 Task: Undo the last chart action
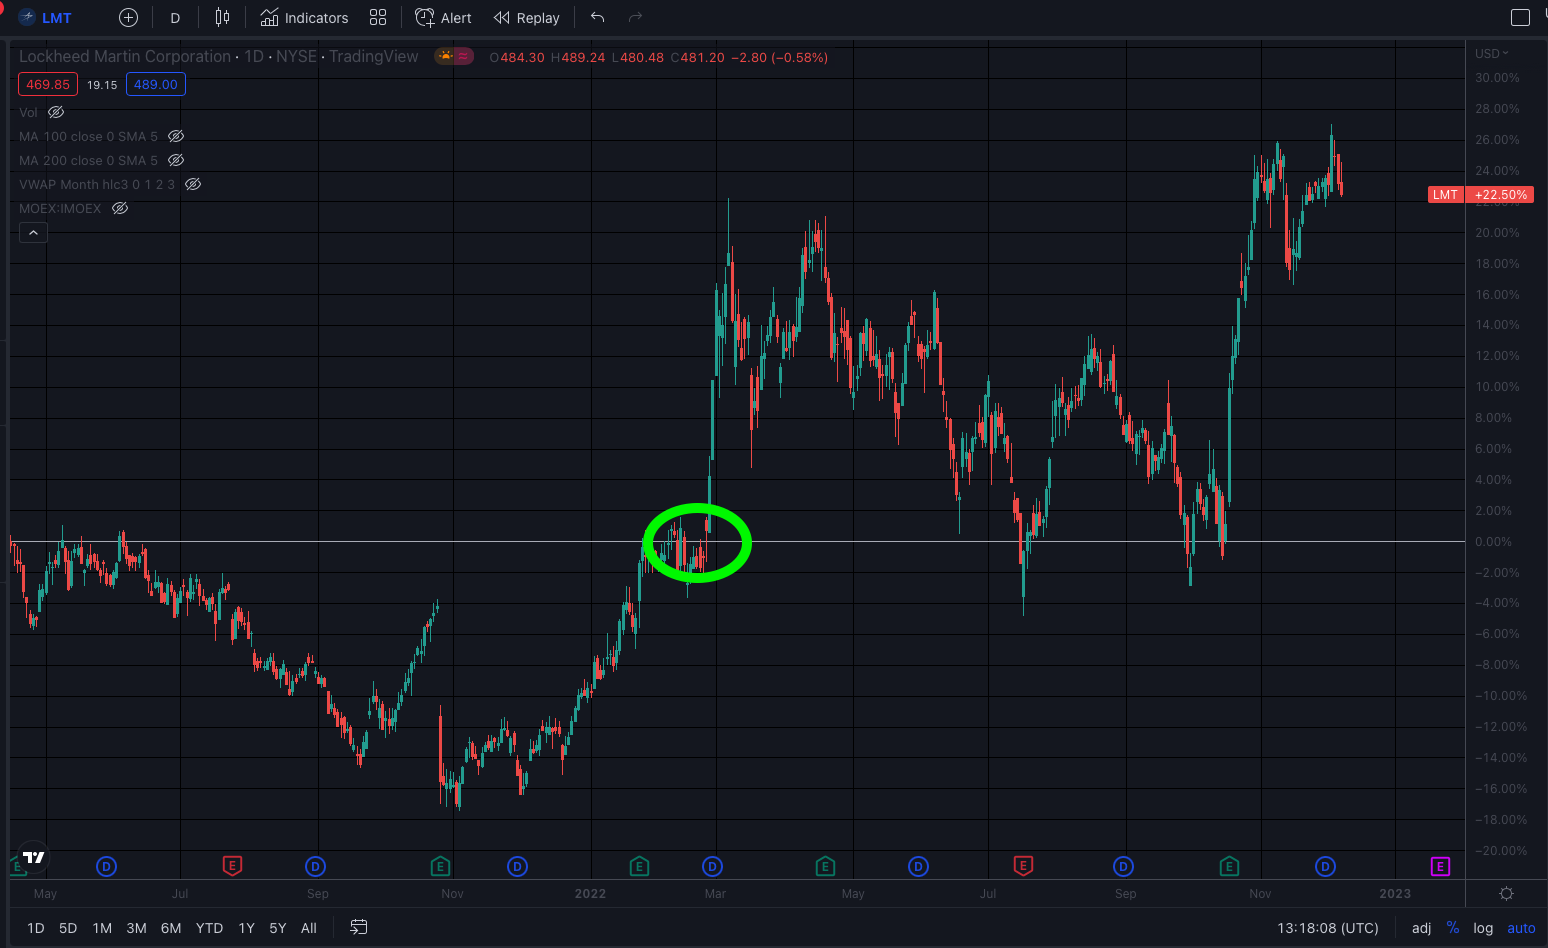point(598,18)
